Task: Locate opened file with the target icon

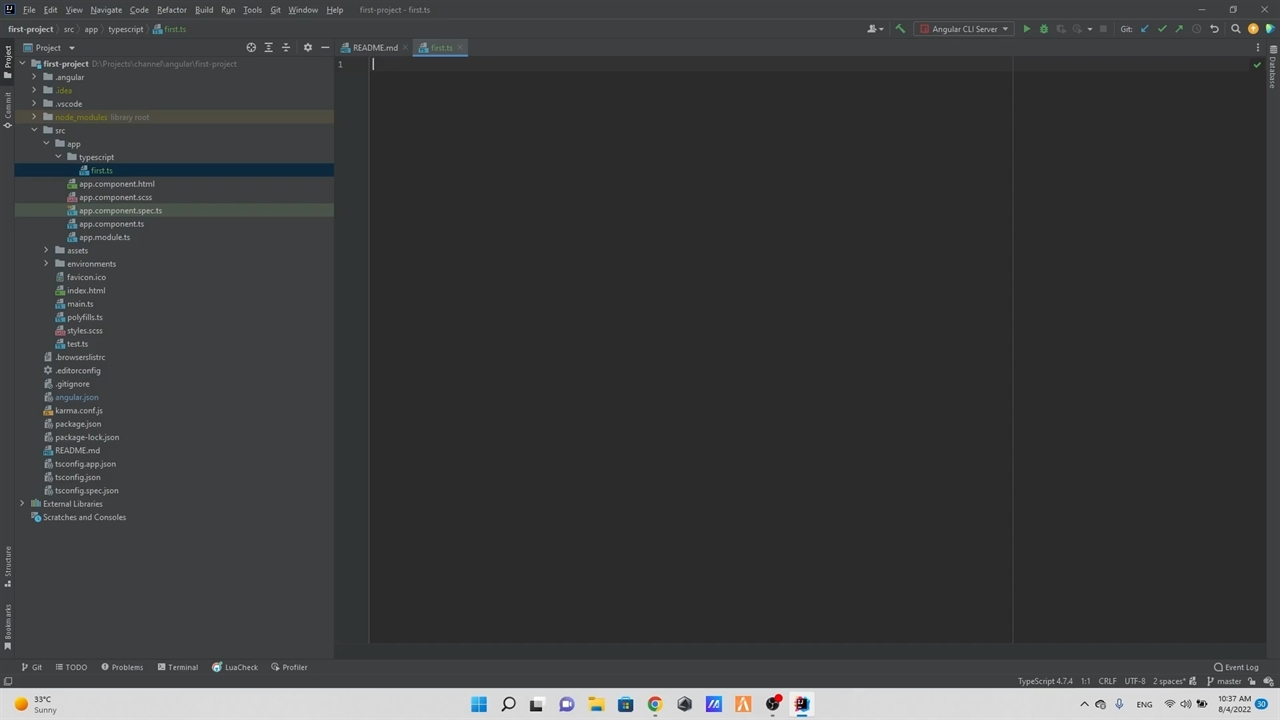Action: coord(251,47)
